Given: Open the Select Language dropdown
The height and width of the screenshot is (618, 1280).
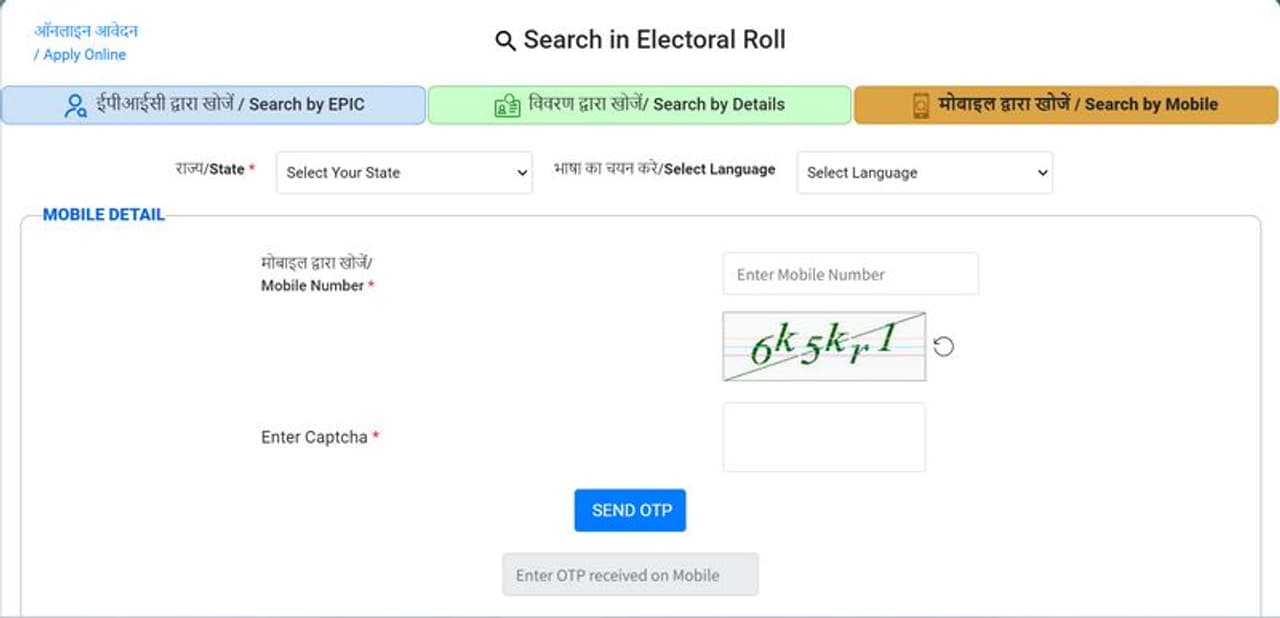Looking at the screenshot, I should 924,172.
